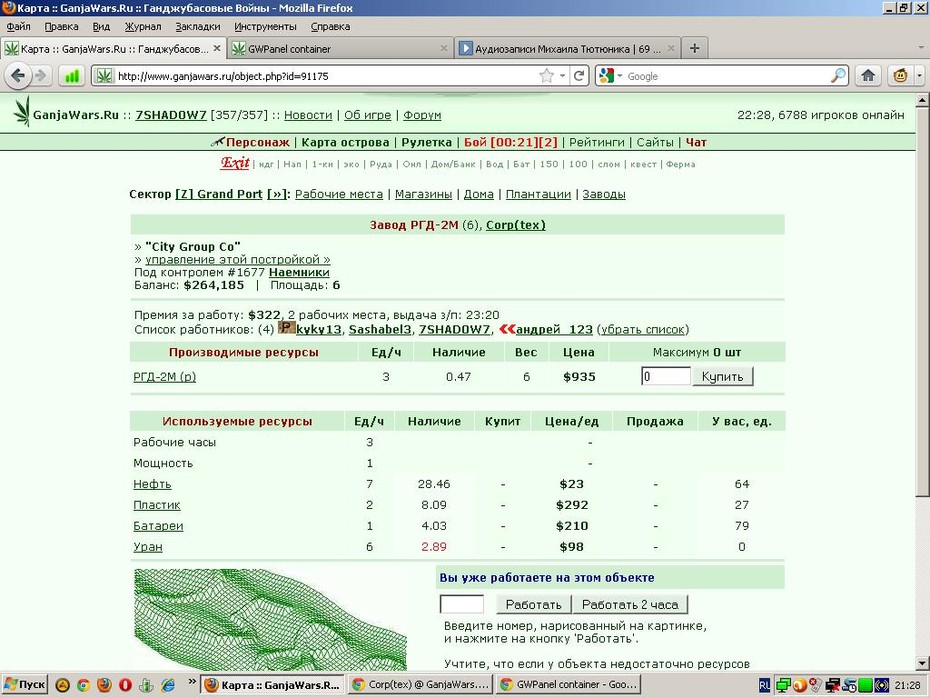The height and width of the screenshot is (698, 930).
Task: Close the GanjaWars map tab
Action: coord(217,48)
